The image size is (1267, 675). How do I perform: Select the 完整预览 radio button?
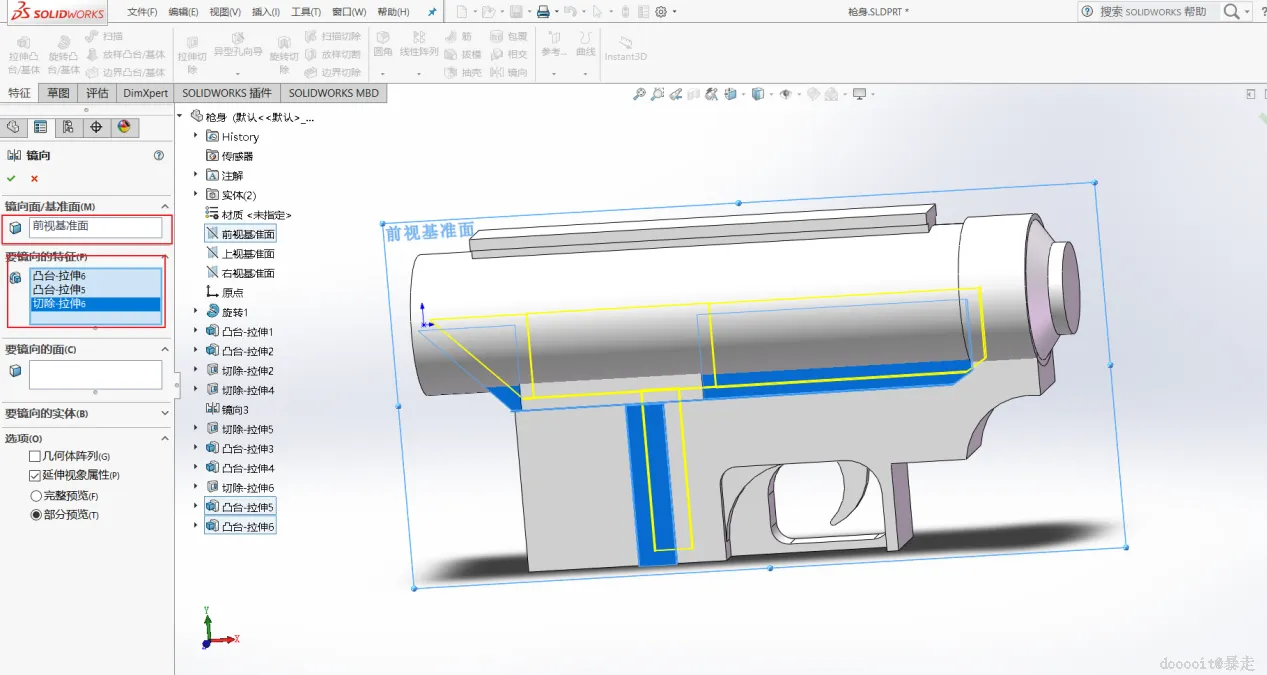click(36, 496)
